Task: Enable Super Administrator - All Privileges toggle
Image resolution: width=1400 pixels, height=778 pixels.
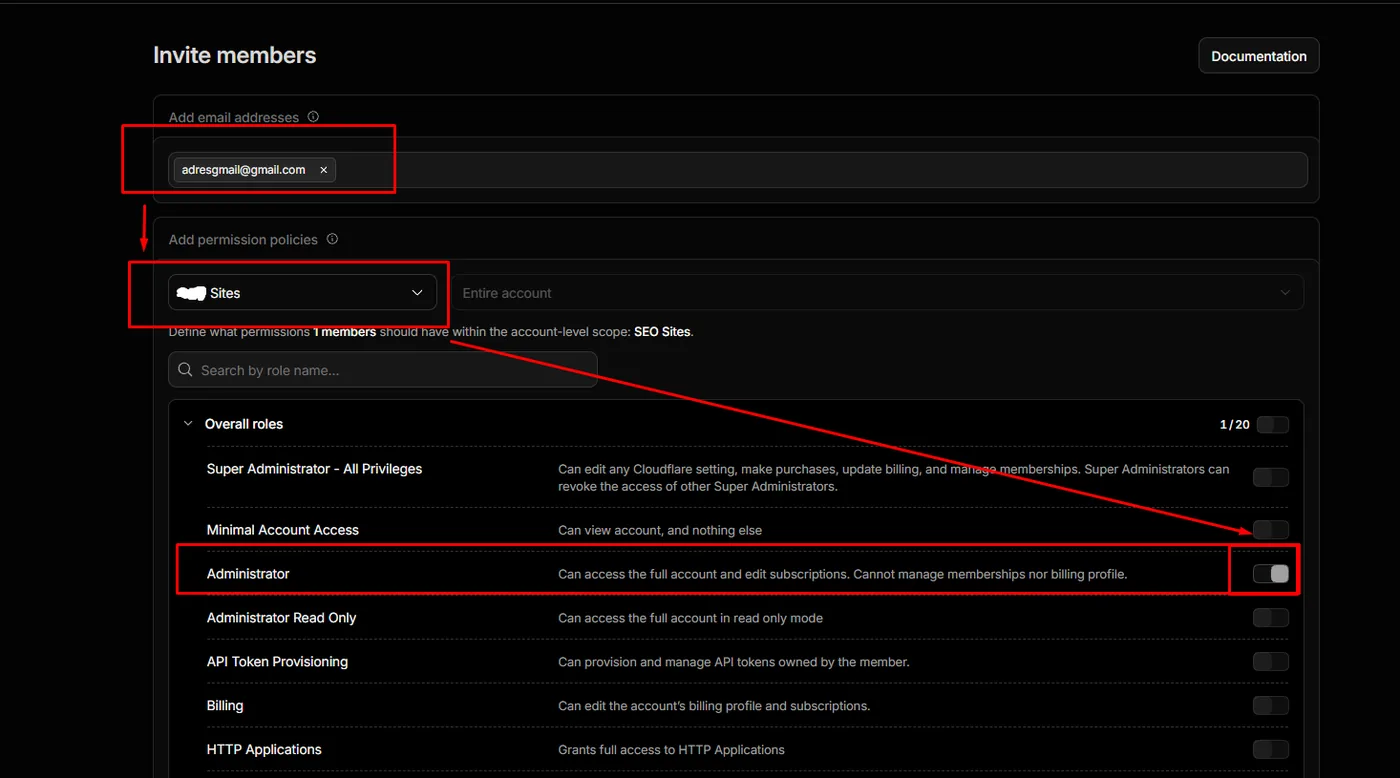Action: tap(1271, 478)
